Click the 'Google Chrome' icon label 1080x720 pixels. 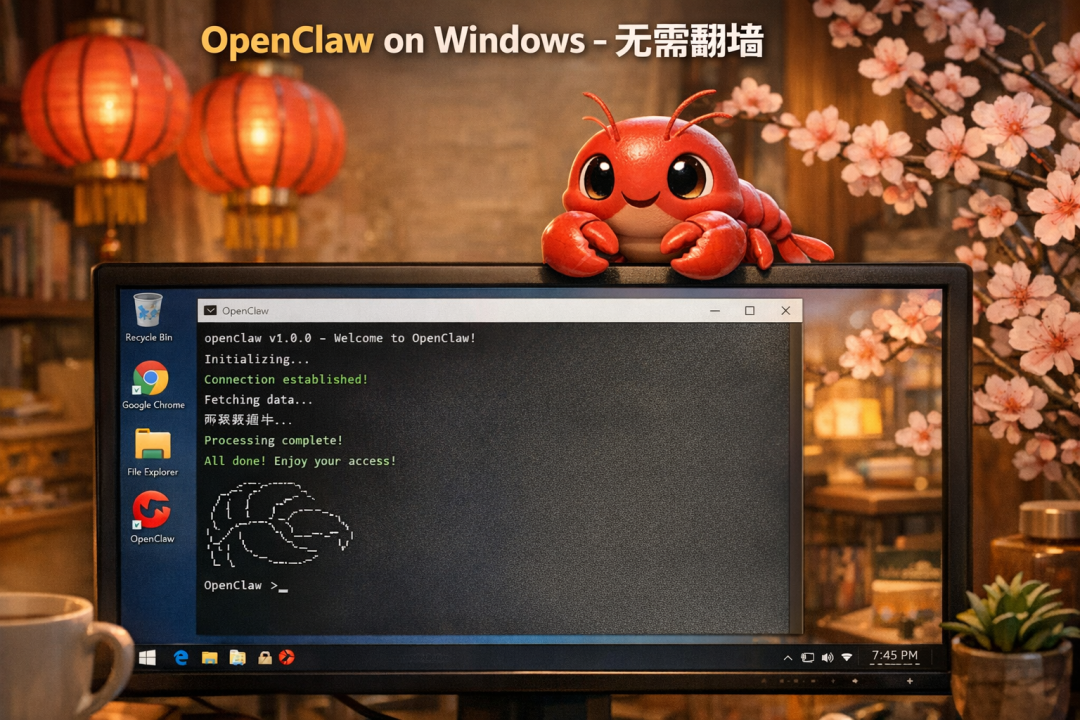coord(153,405)
